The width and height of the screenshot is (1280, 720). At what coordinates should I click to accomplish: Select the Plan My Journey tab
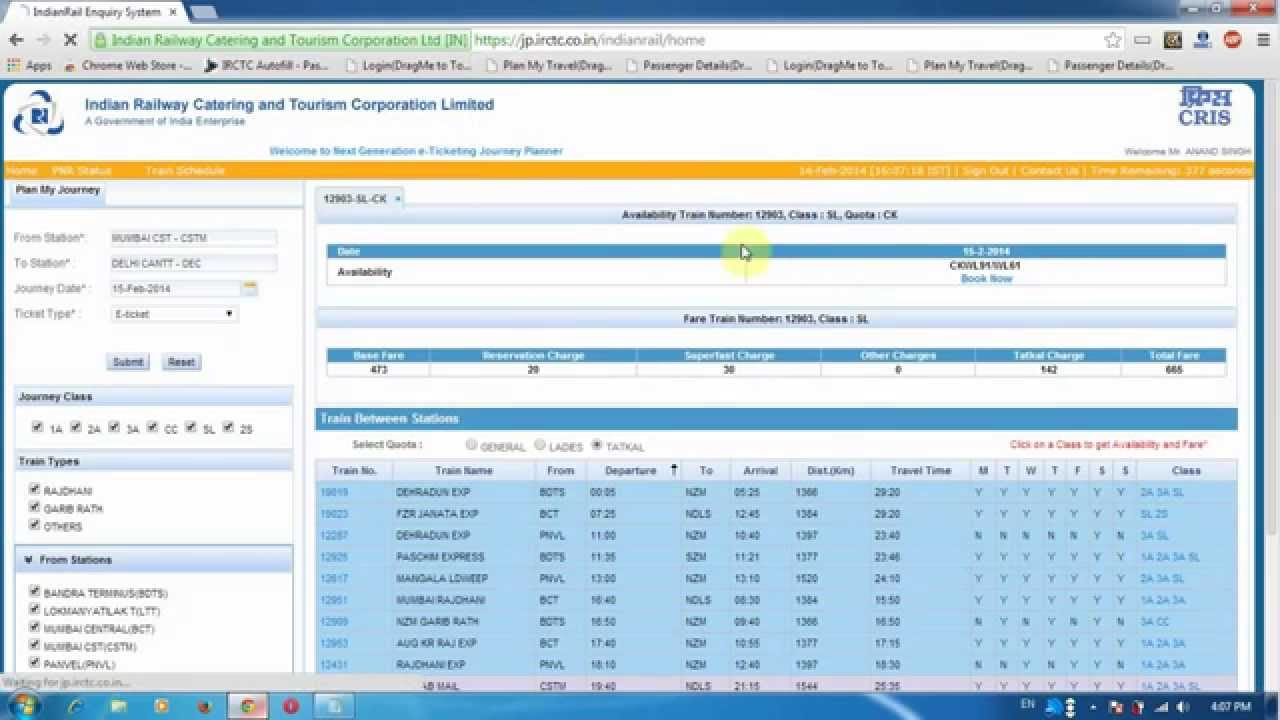pos(57,190)
